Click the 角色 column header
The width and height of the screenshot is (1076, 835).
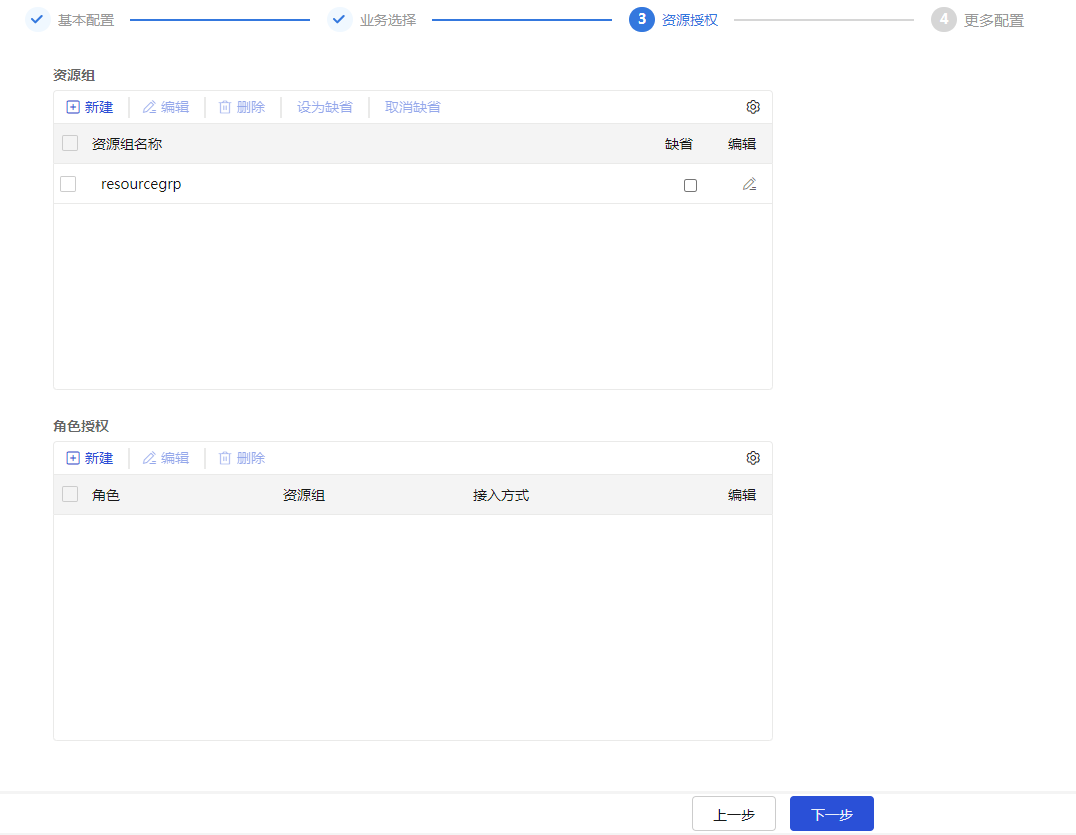[x=106, y=495]
